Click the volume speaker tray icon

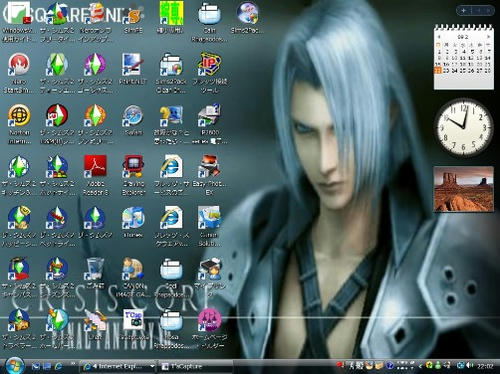[470, 366]
